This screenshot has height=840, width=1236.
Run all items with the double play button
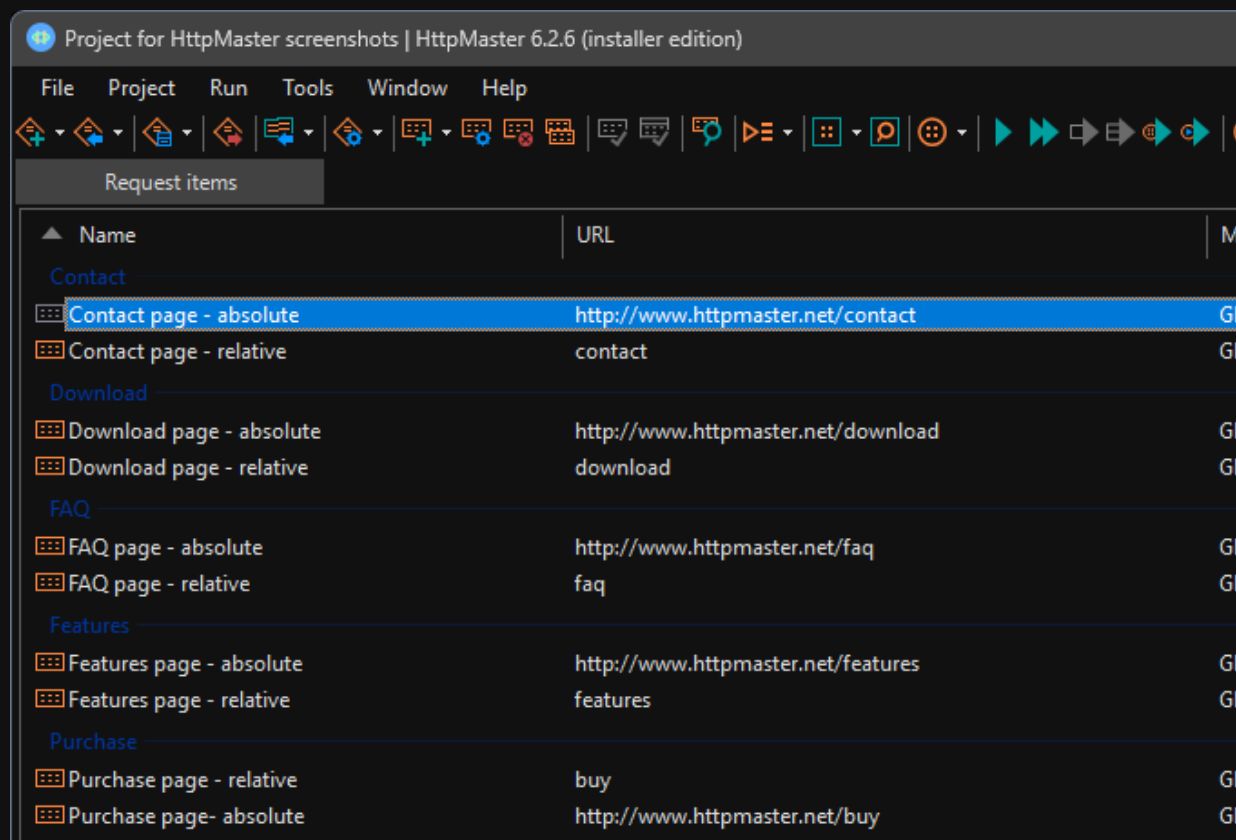(1042, 131)
